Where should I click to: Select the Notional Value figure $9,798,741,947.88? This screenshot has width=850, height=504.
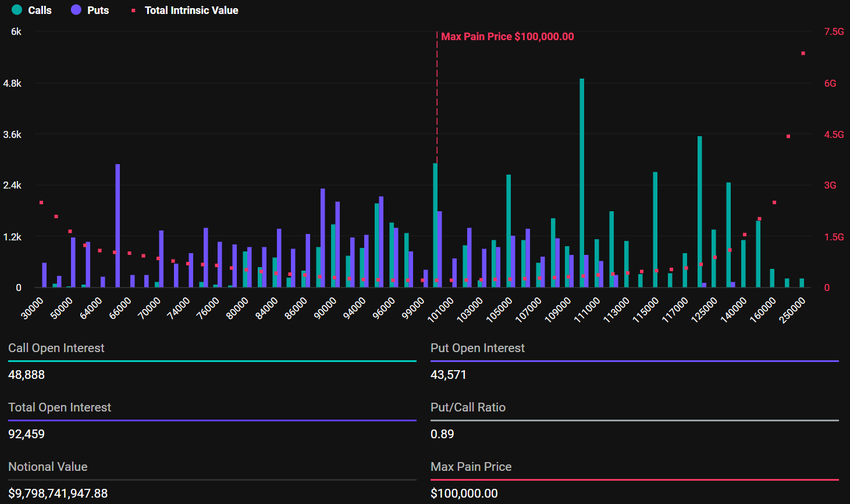pos(58,493)
